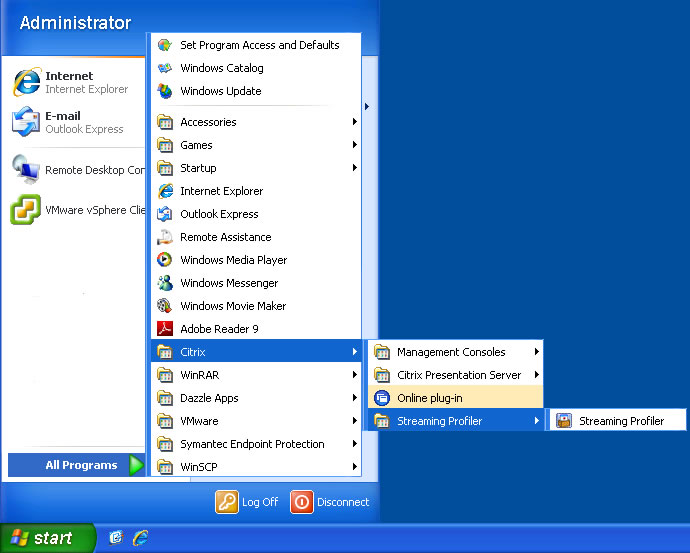Click the Set Program Access and Defaults icon
The width and height of the screenshot is (690, 553).
(x=165, y=45)
